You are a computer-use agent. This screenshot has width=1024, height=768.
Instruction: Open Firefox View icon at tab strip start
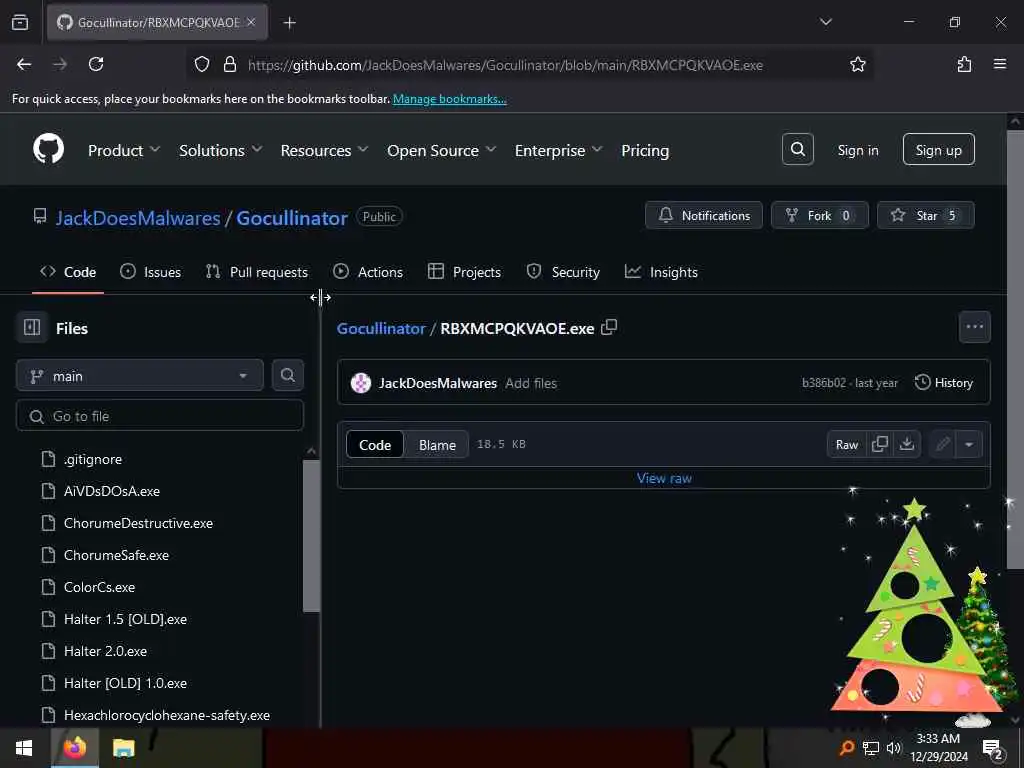coord(20,23)
